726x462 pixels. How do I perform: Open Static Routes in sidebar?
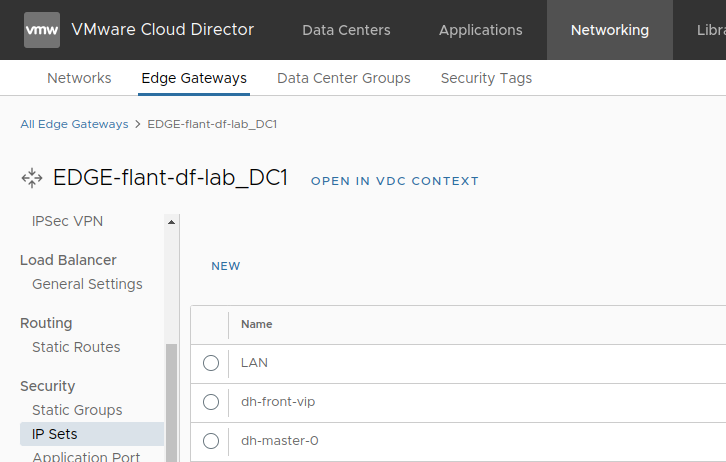point(76,347)
